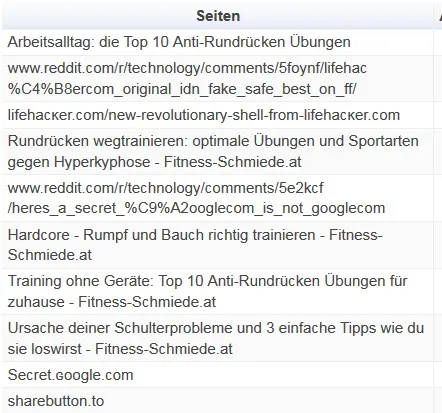
Task: Select the reddit lifehacker idn fake row
Action: pos(218,79)
